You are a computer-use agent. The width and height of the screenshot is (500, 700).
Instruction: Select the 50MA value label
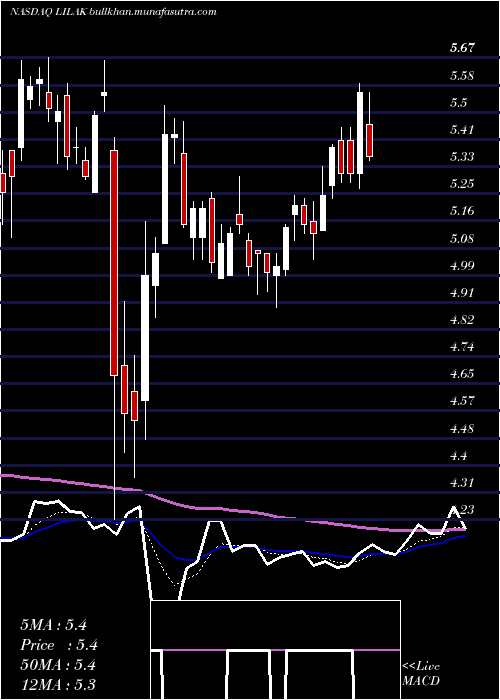[58, 665]
